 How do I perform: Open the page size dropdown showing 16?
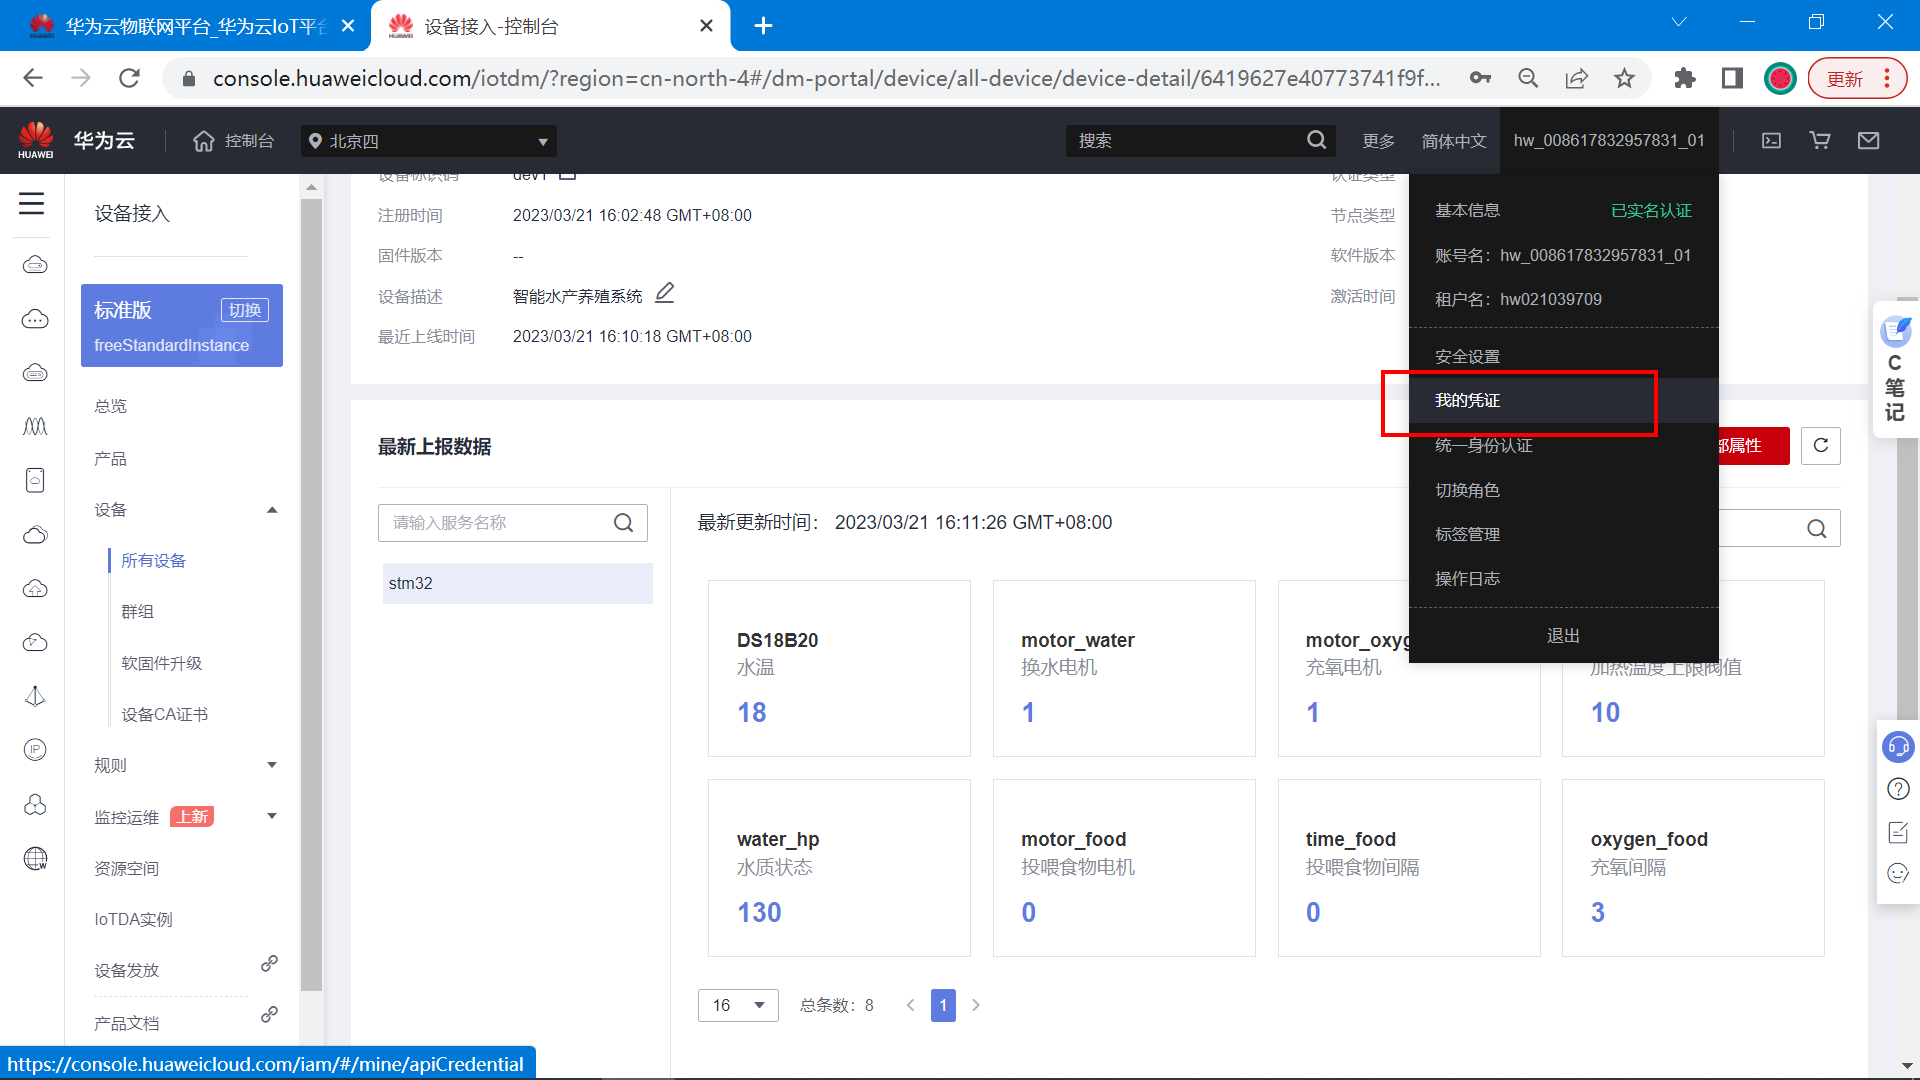point(738,1005)
